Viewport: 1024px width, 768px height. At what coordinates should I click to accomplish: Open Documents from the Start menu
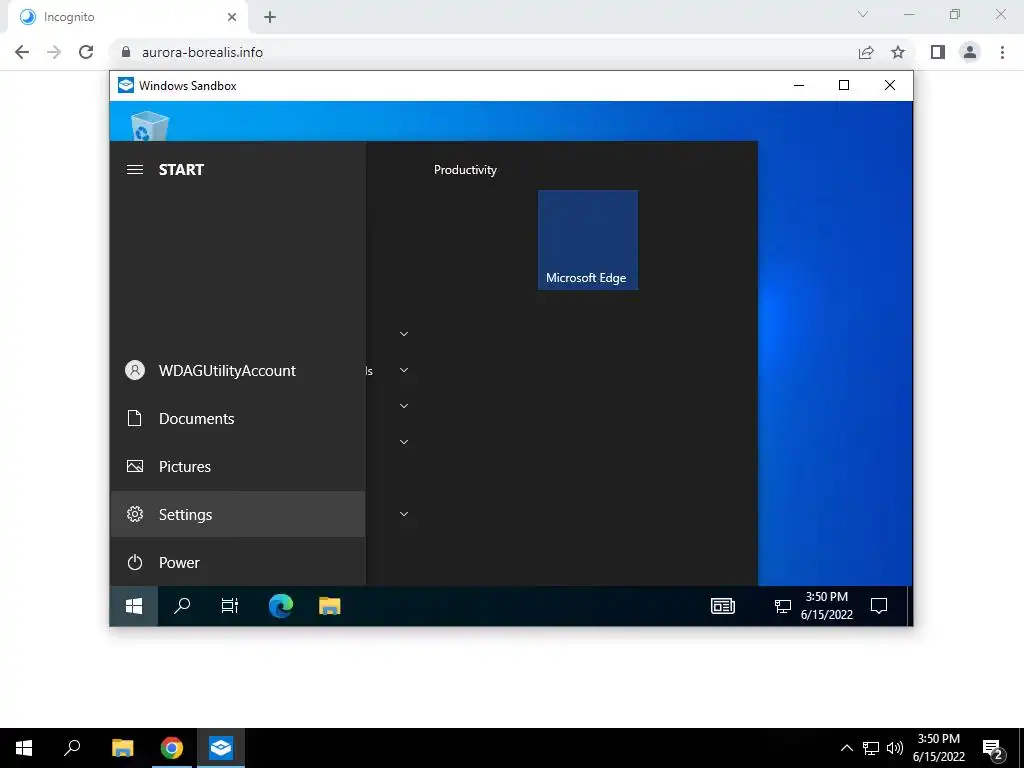coord(238,419)
